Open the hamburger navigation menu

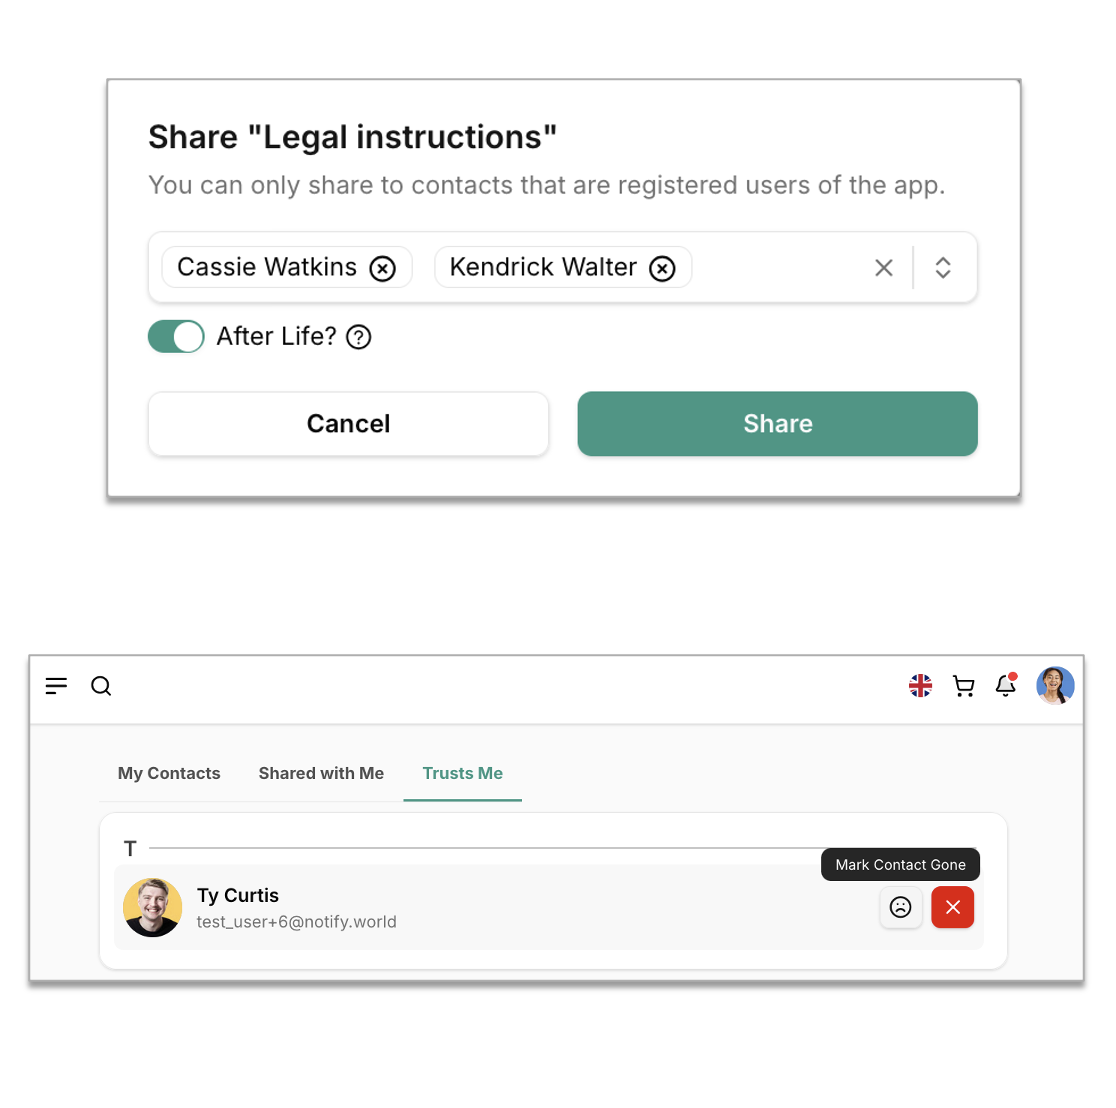[56, 686]
